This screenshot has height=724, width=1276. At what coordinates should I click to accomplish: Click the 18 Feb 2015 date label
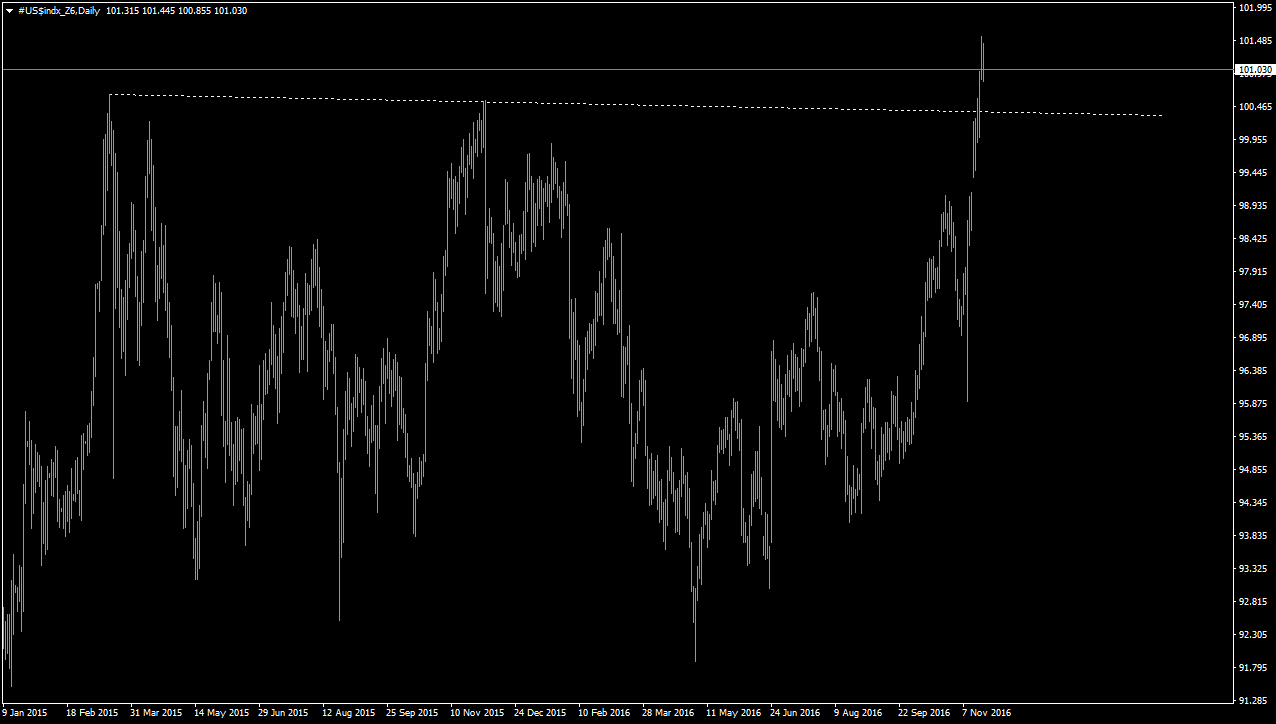click(92, 713)
